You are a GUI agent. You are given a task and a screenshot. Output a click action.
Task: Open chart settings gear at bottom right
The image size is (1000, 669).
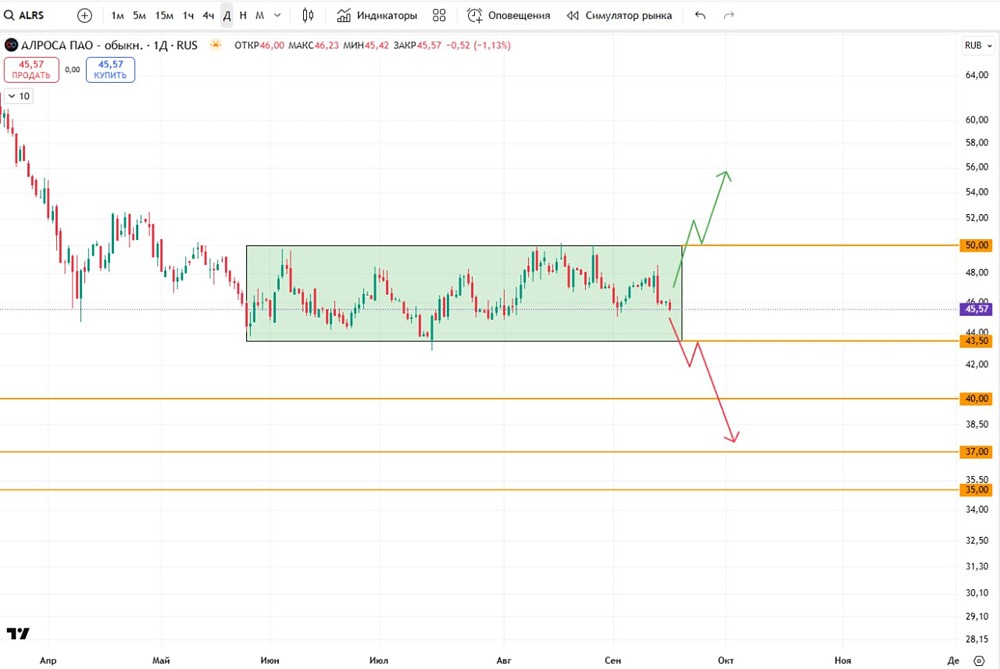[x=979, y=661]
